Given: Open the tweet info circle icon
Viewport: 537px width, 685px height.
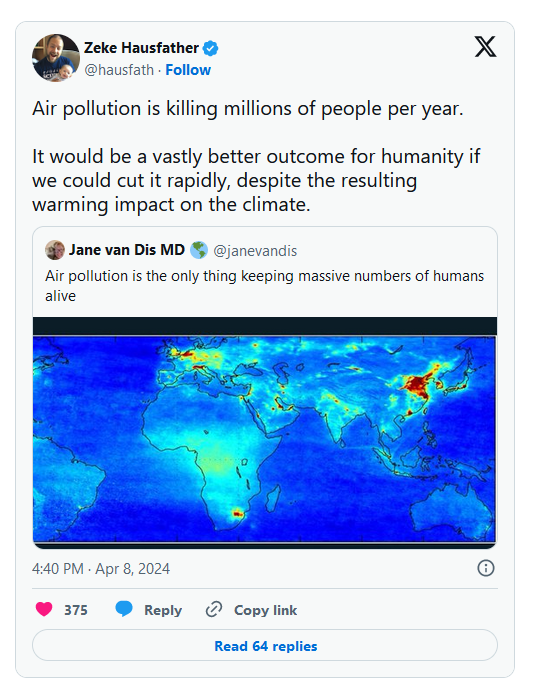Looking at the screenshot, I should (486, 568).
